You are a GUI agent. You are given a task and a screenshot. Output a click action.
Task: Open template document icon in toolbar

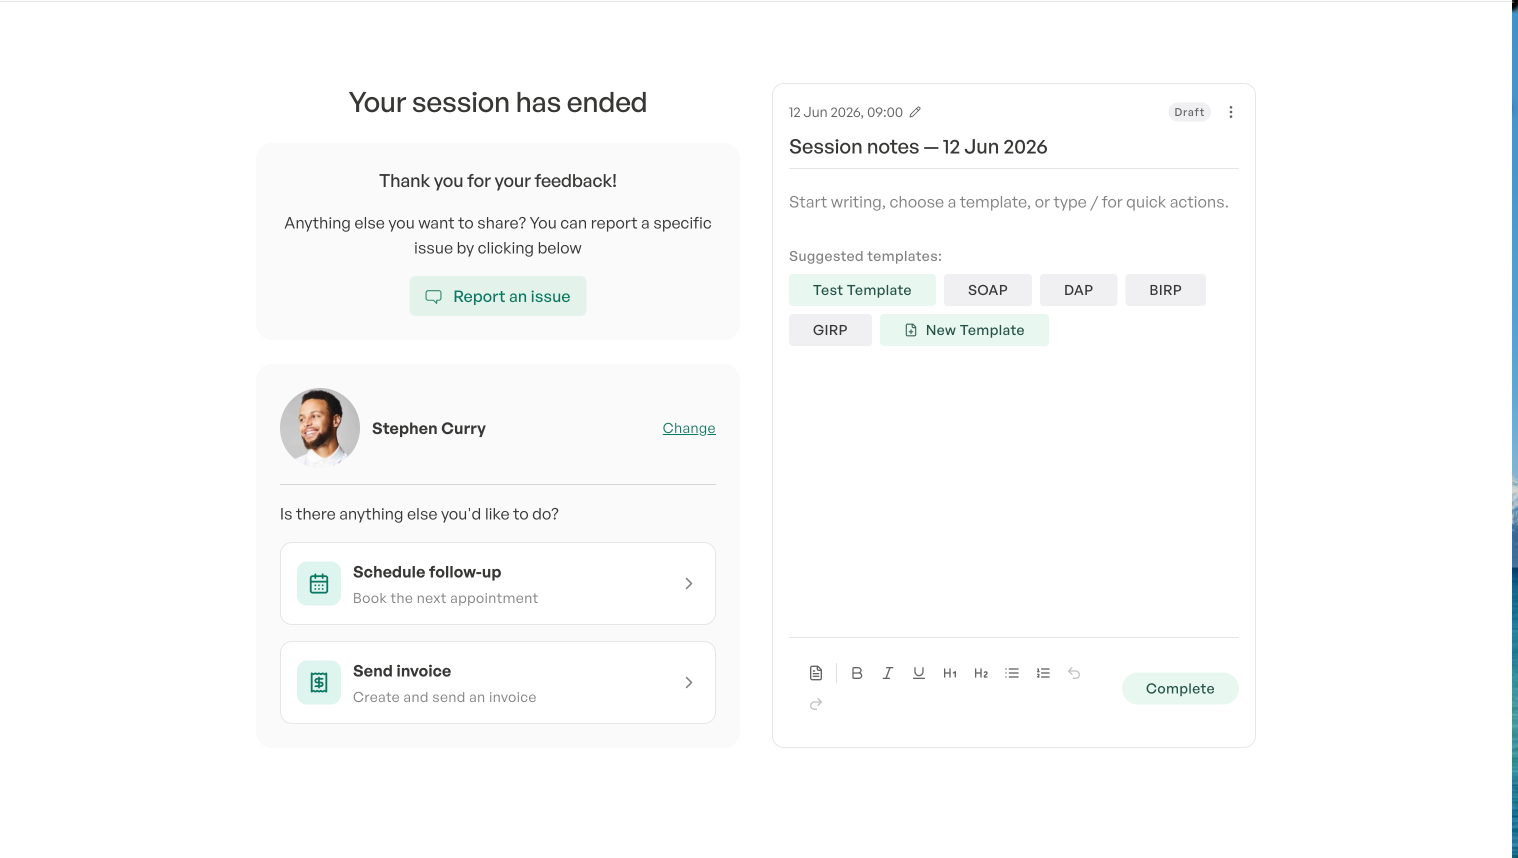coord(816,673)
